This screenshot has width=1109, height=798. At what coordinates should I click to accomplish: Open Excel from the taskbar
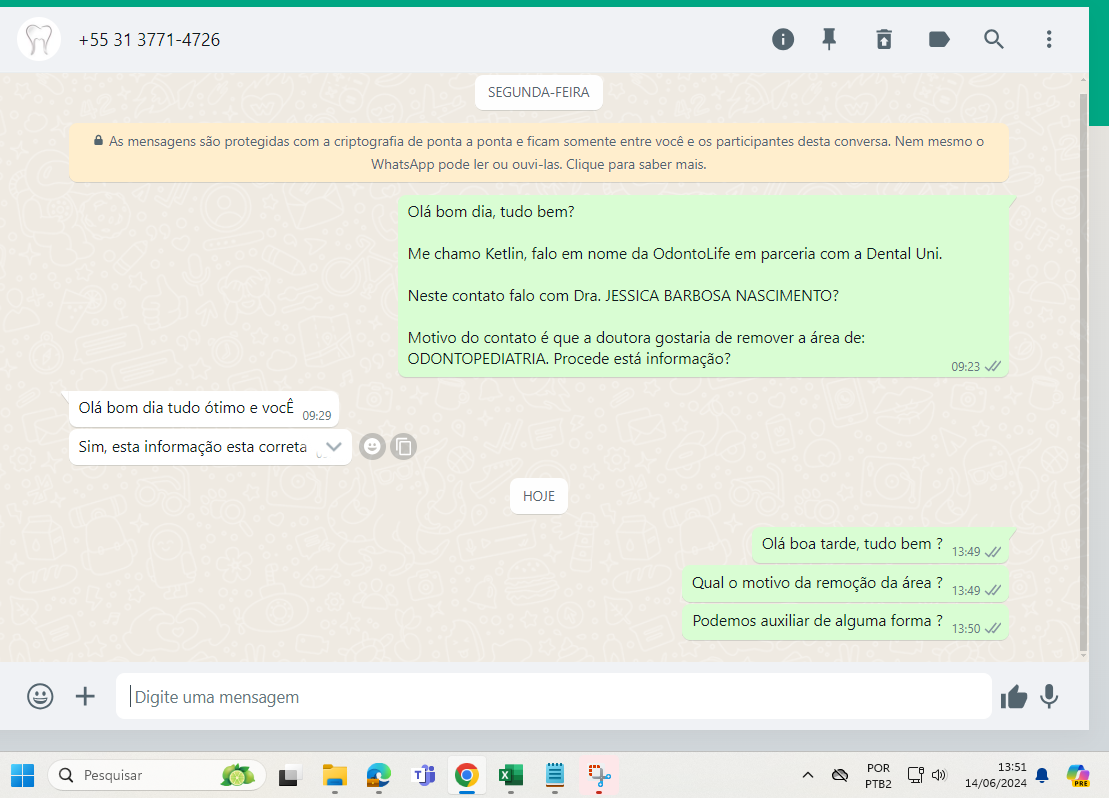pyautogui.click(x=511, y=776)
